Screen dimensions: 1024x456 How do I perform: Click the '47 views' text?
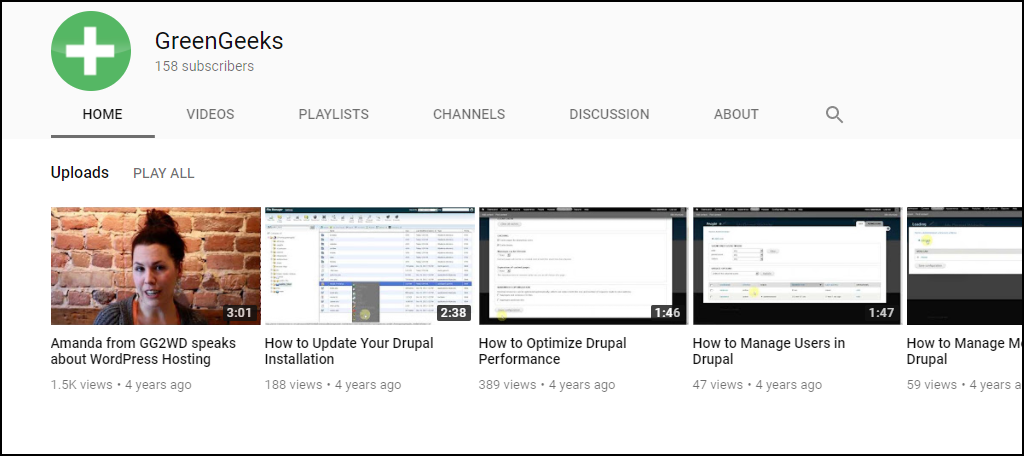coord(718,385)
